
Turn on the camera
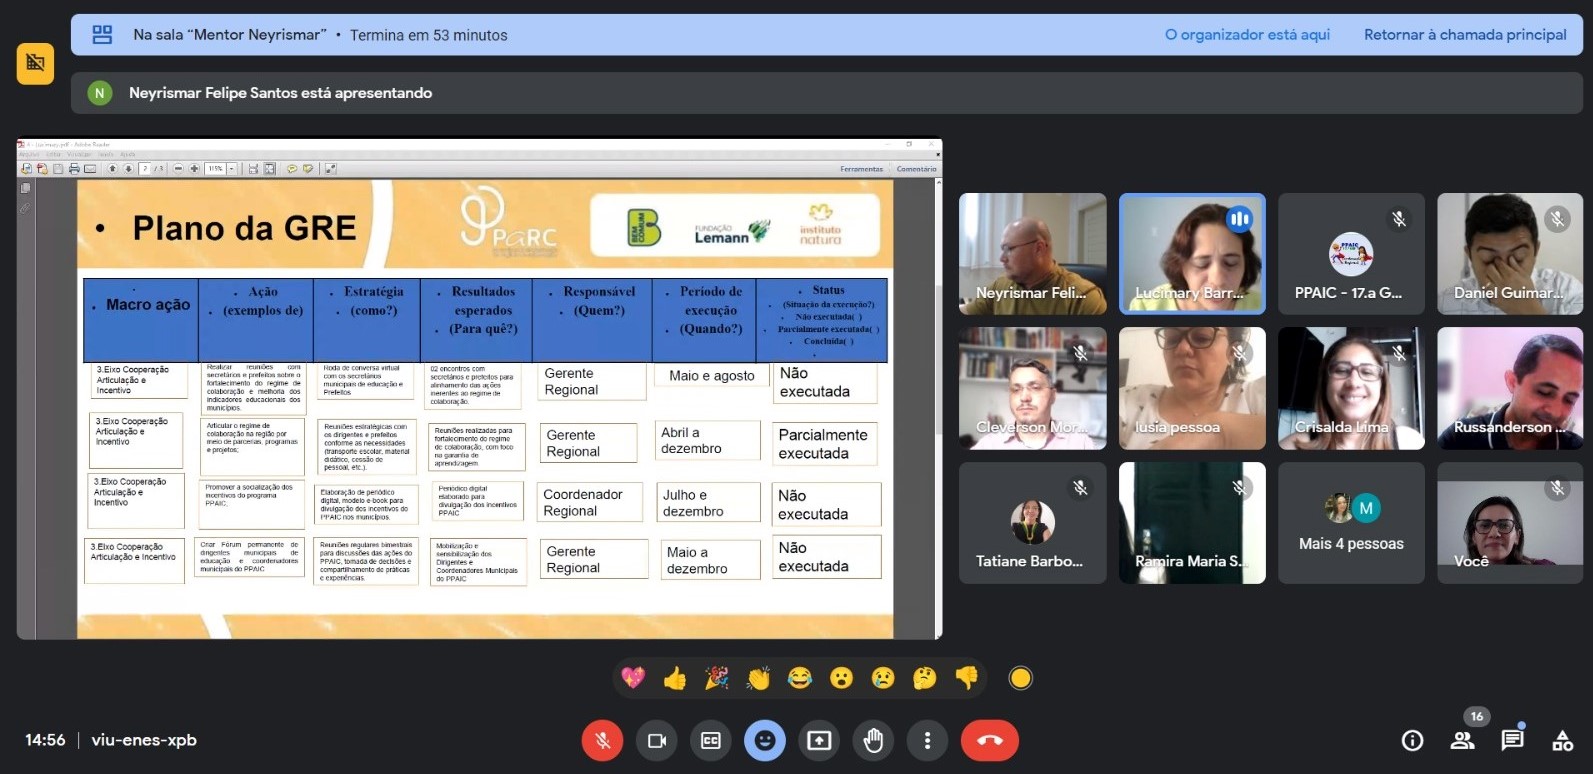tap(656, 740)
